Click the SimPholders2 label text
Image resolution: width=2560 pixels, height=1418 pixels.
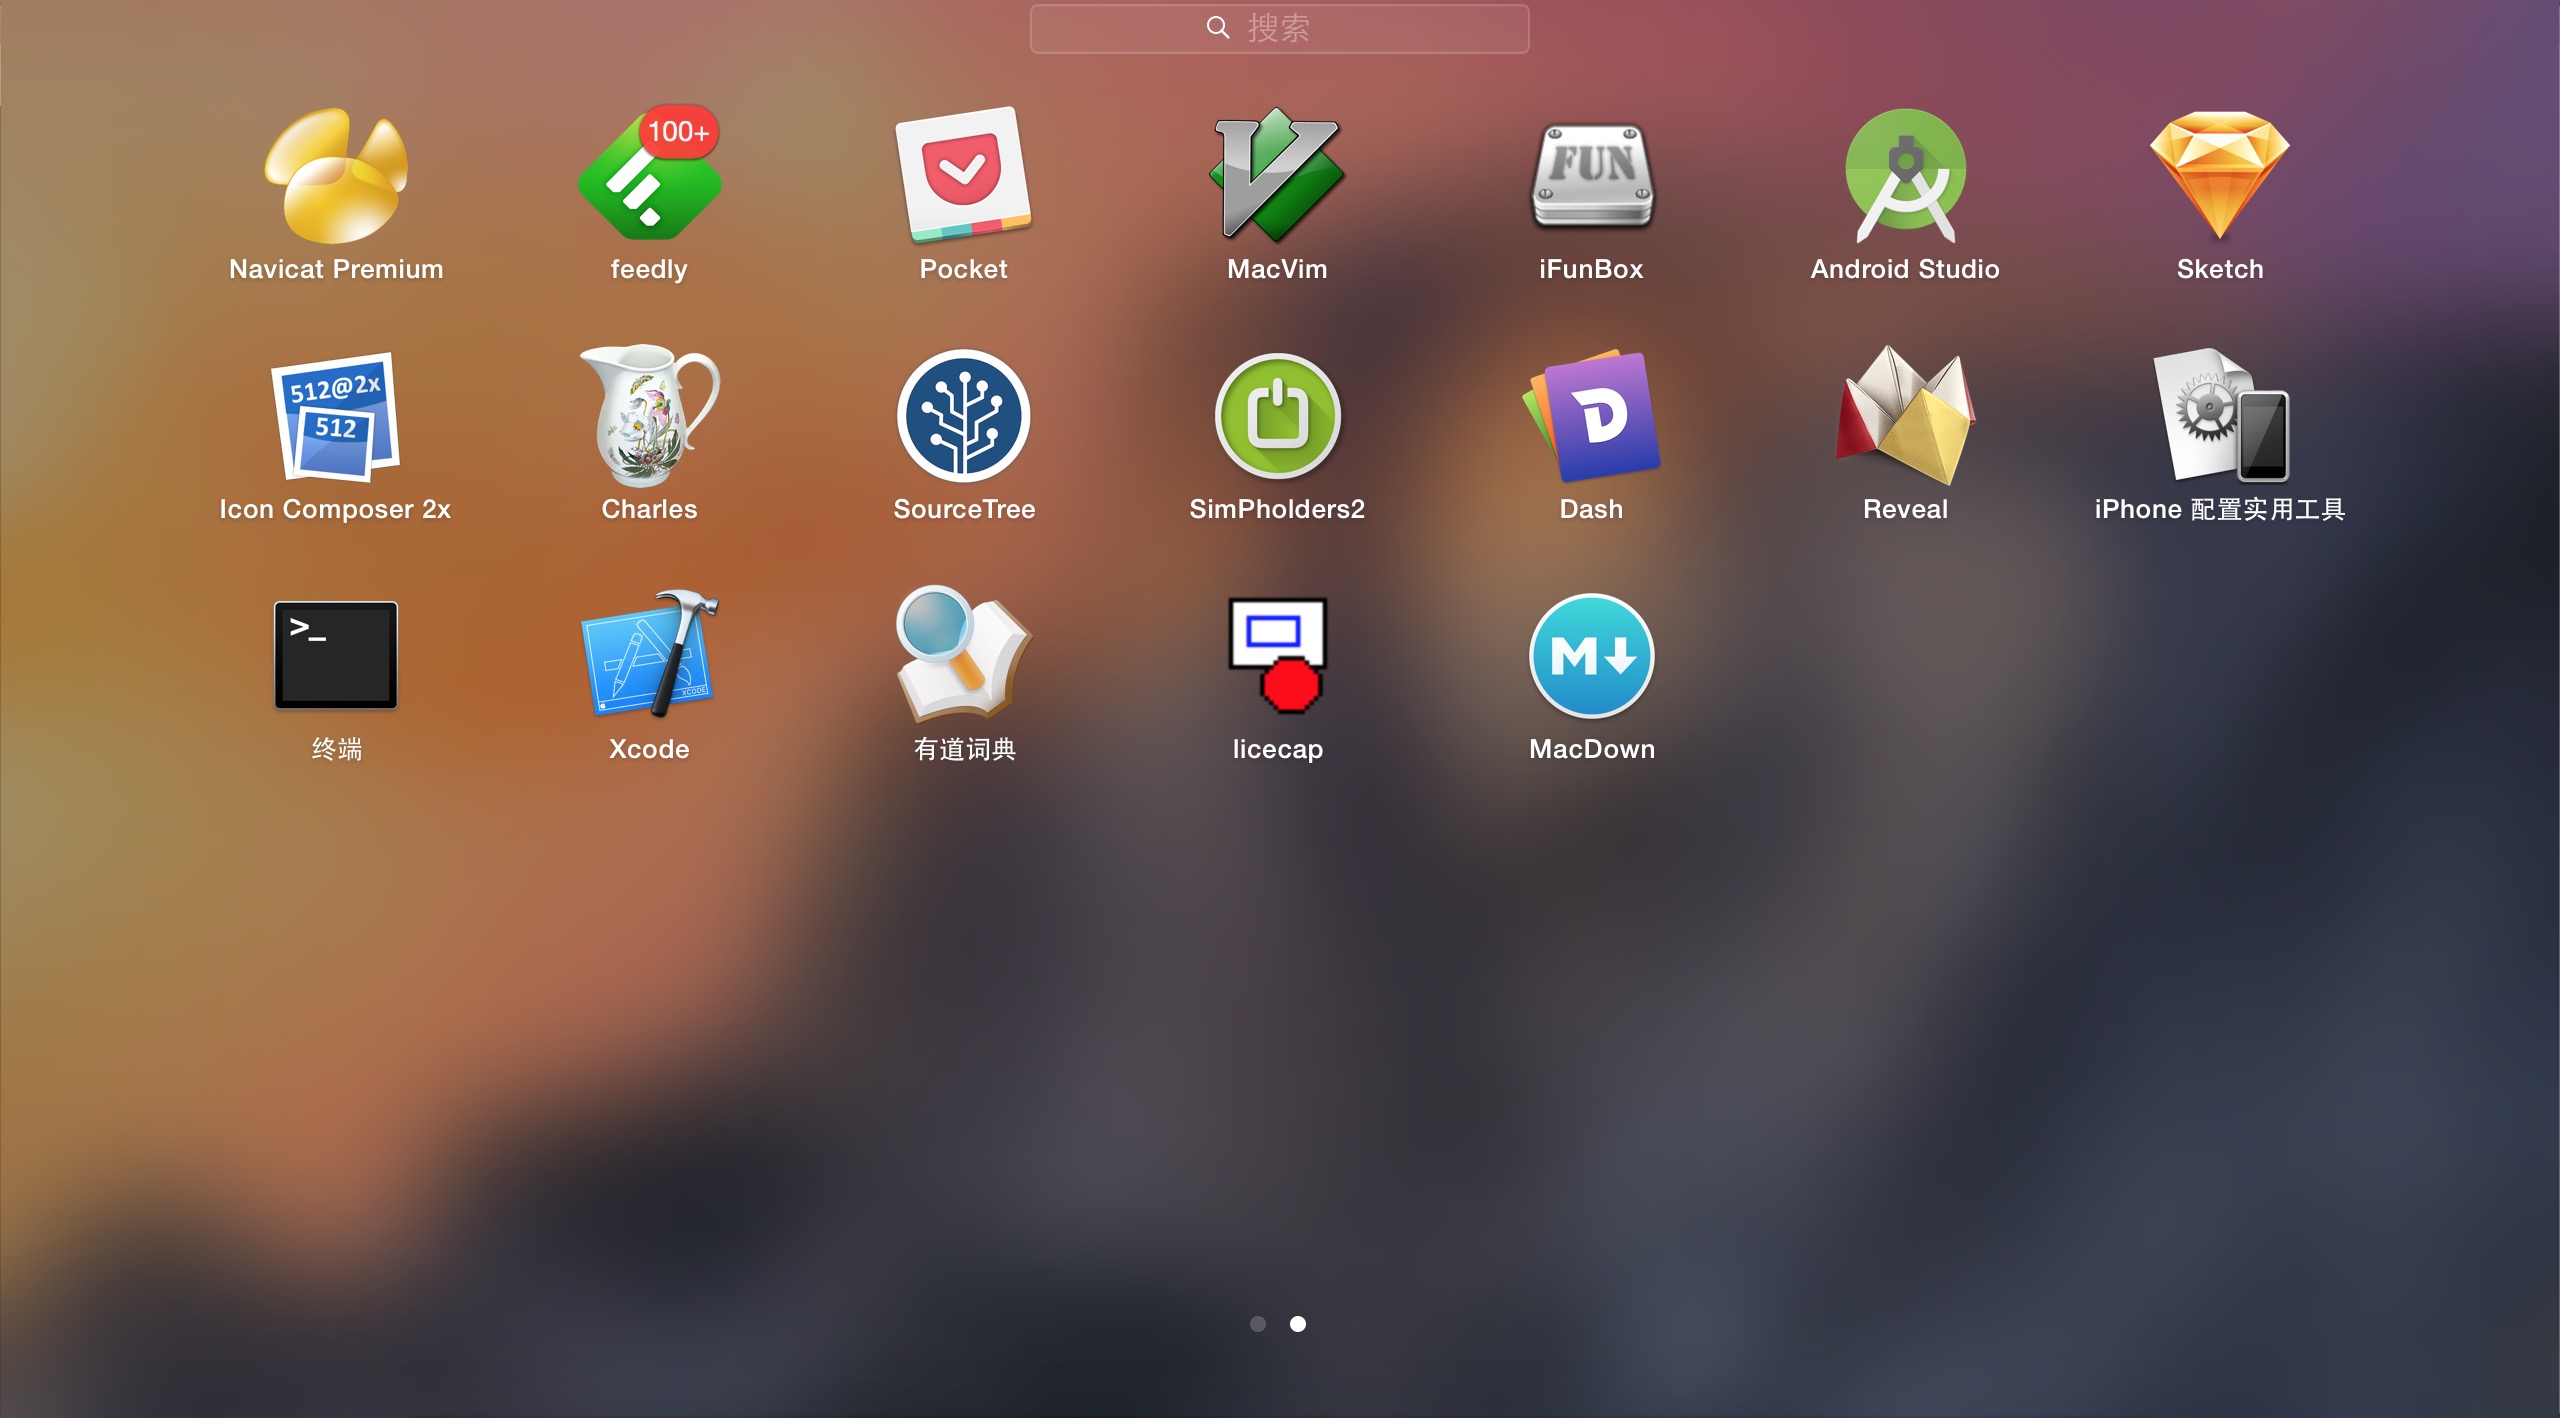click(1277, 509)
